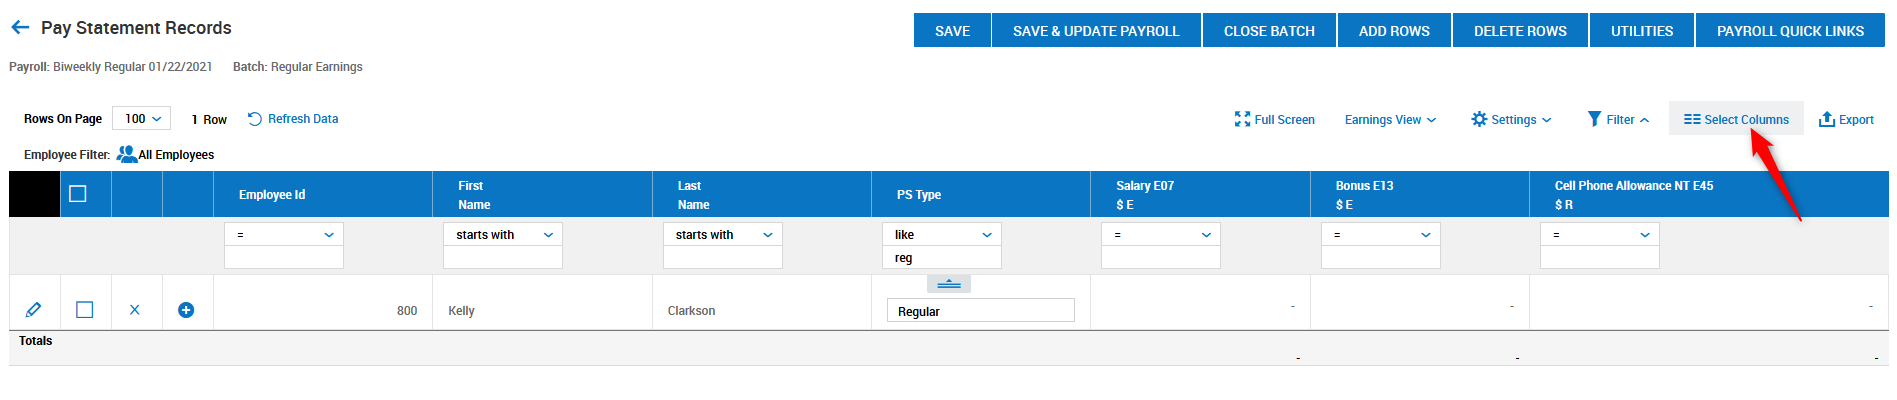This screenshot has width=1897, height=400.
Task: Open First Name 'starts with' operator dropdown
Action: 503,234
